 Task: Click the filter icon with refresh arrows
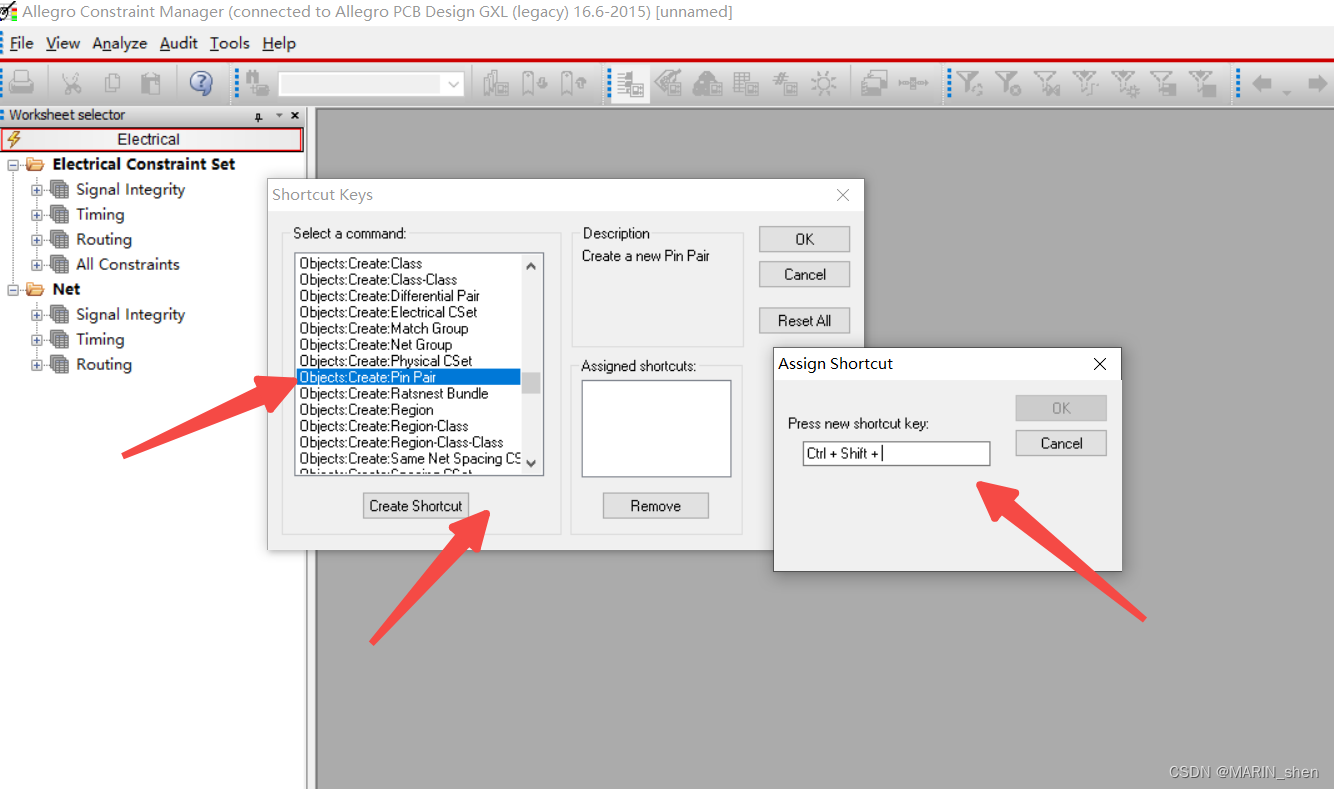coord(969,83)
